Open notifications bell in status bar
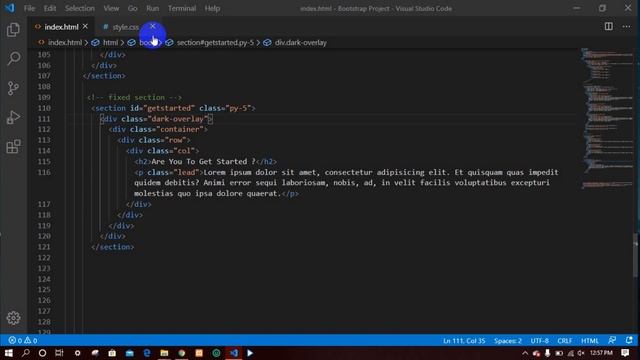640x360 pixels. (x=629, y=340)
